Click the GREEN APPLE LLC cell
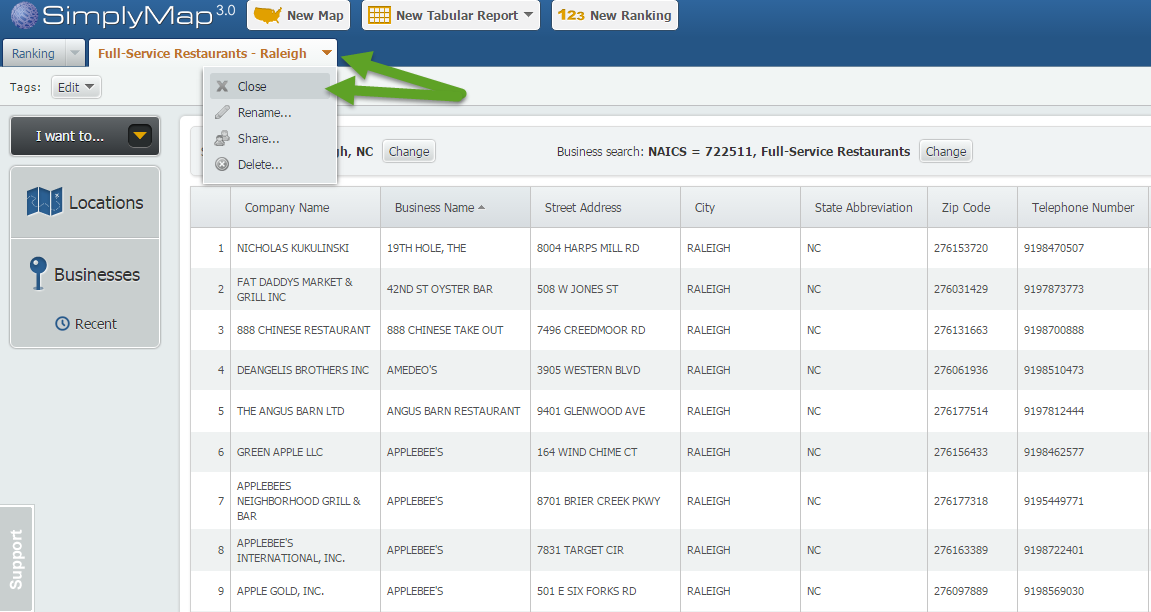 pyautogui.click(x=305, y=452)
